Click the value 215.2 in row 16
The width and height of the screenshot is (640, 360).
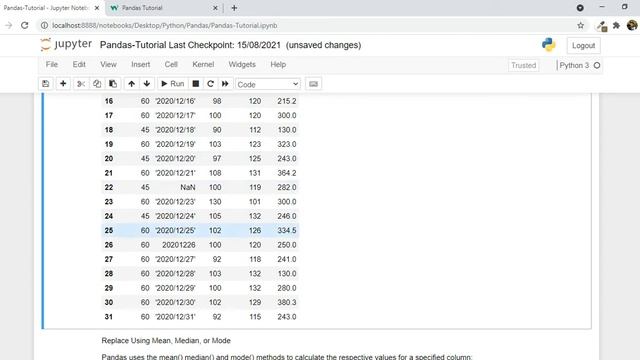287,101
